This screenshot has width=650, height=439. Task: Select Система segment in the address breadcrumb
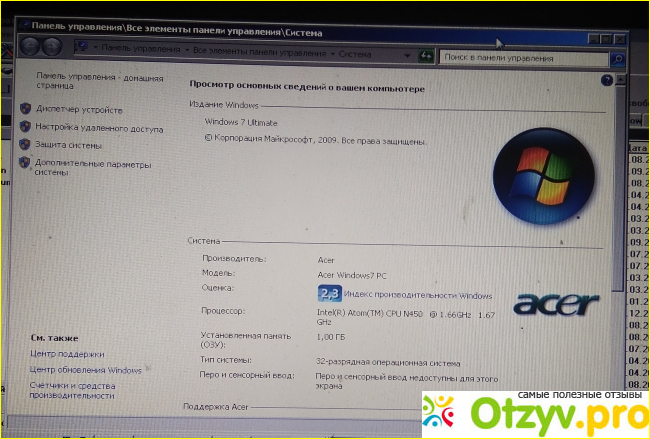[x=355, y=49]
